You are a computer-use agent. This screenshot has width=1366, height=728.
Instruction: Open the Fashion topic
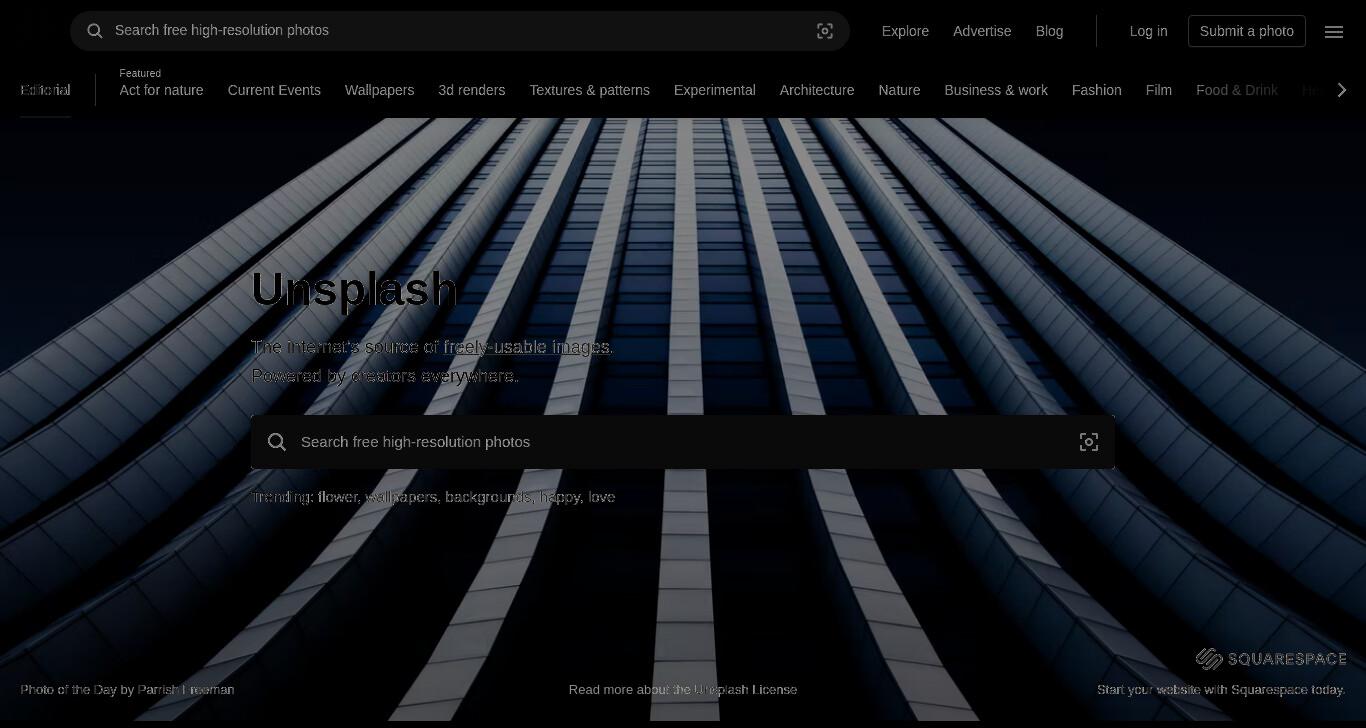tap(1096, 90)
